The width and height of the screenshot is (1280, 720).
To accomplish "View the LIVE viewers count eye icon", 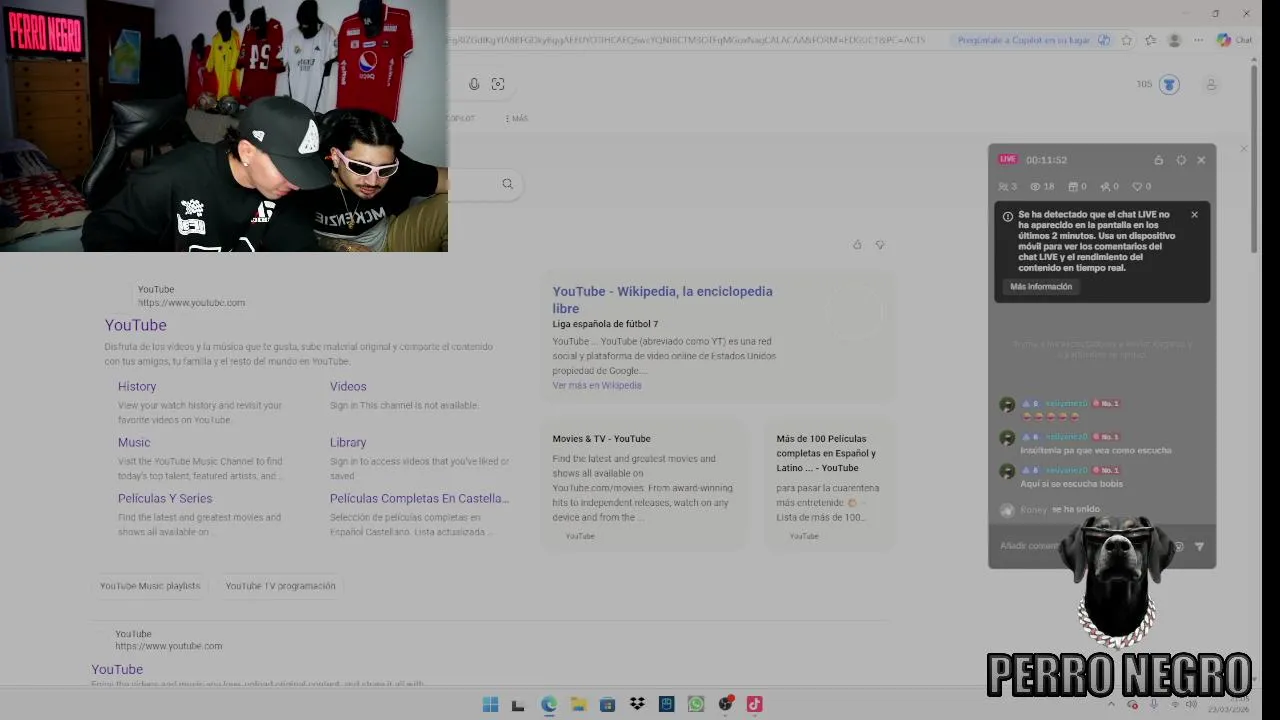I will pos(1036,186).
